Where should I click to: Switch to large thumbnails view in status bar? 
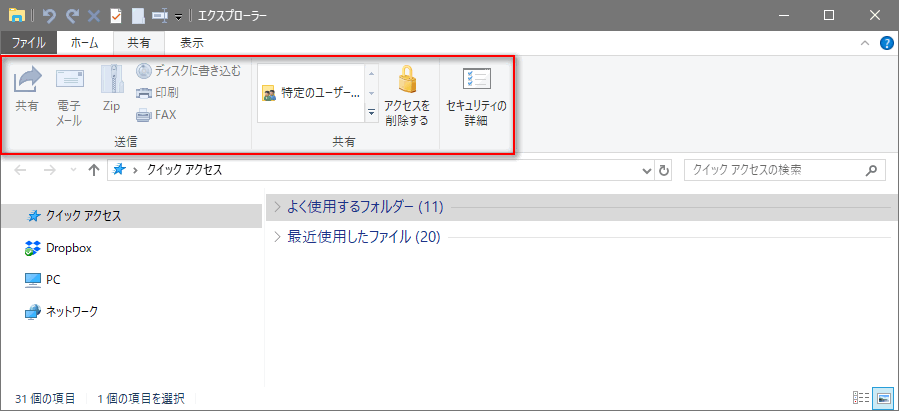click(882, 398)
